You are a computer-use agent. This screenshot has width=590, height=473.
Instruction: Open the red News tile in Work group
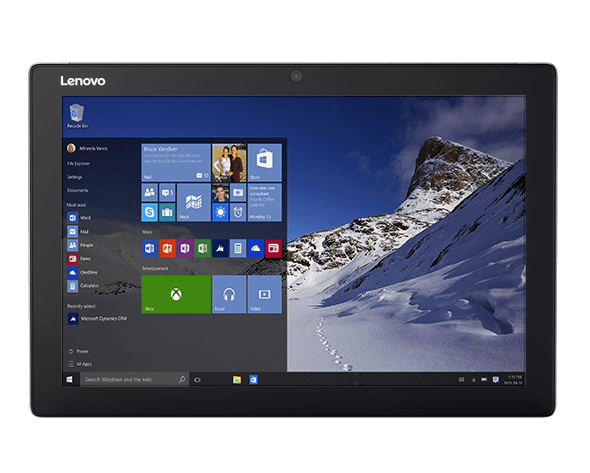point(273,248)
